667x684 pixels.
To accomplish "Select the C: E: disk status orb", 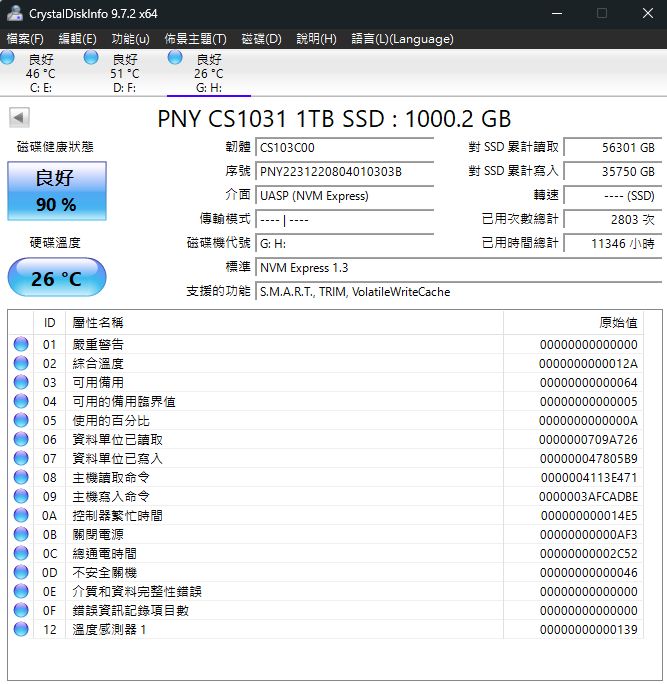I will (x=8, y=59).
